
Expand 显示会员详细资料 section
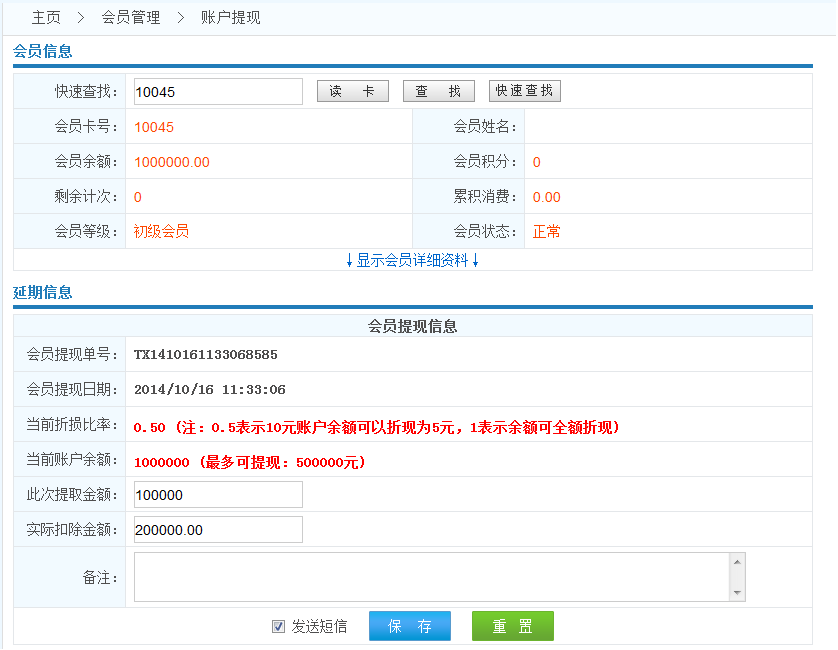click(x=413, y=260)
